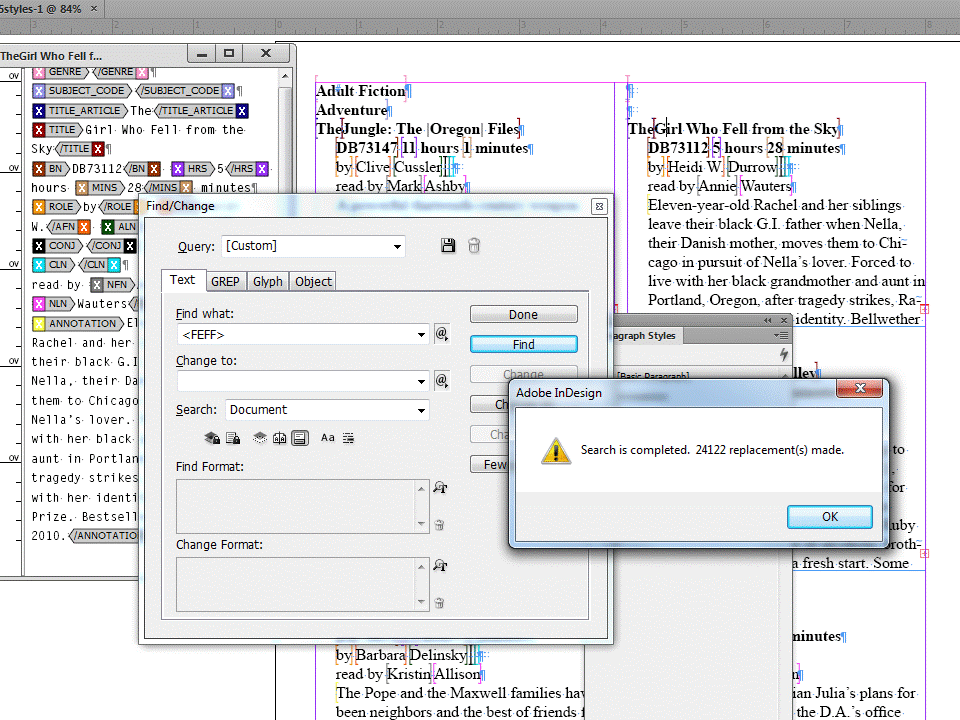Click the Fewer Options button
960x720 pixels.
[490, 464]
